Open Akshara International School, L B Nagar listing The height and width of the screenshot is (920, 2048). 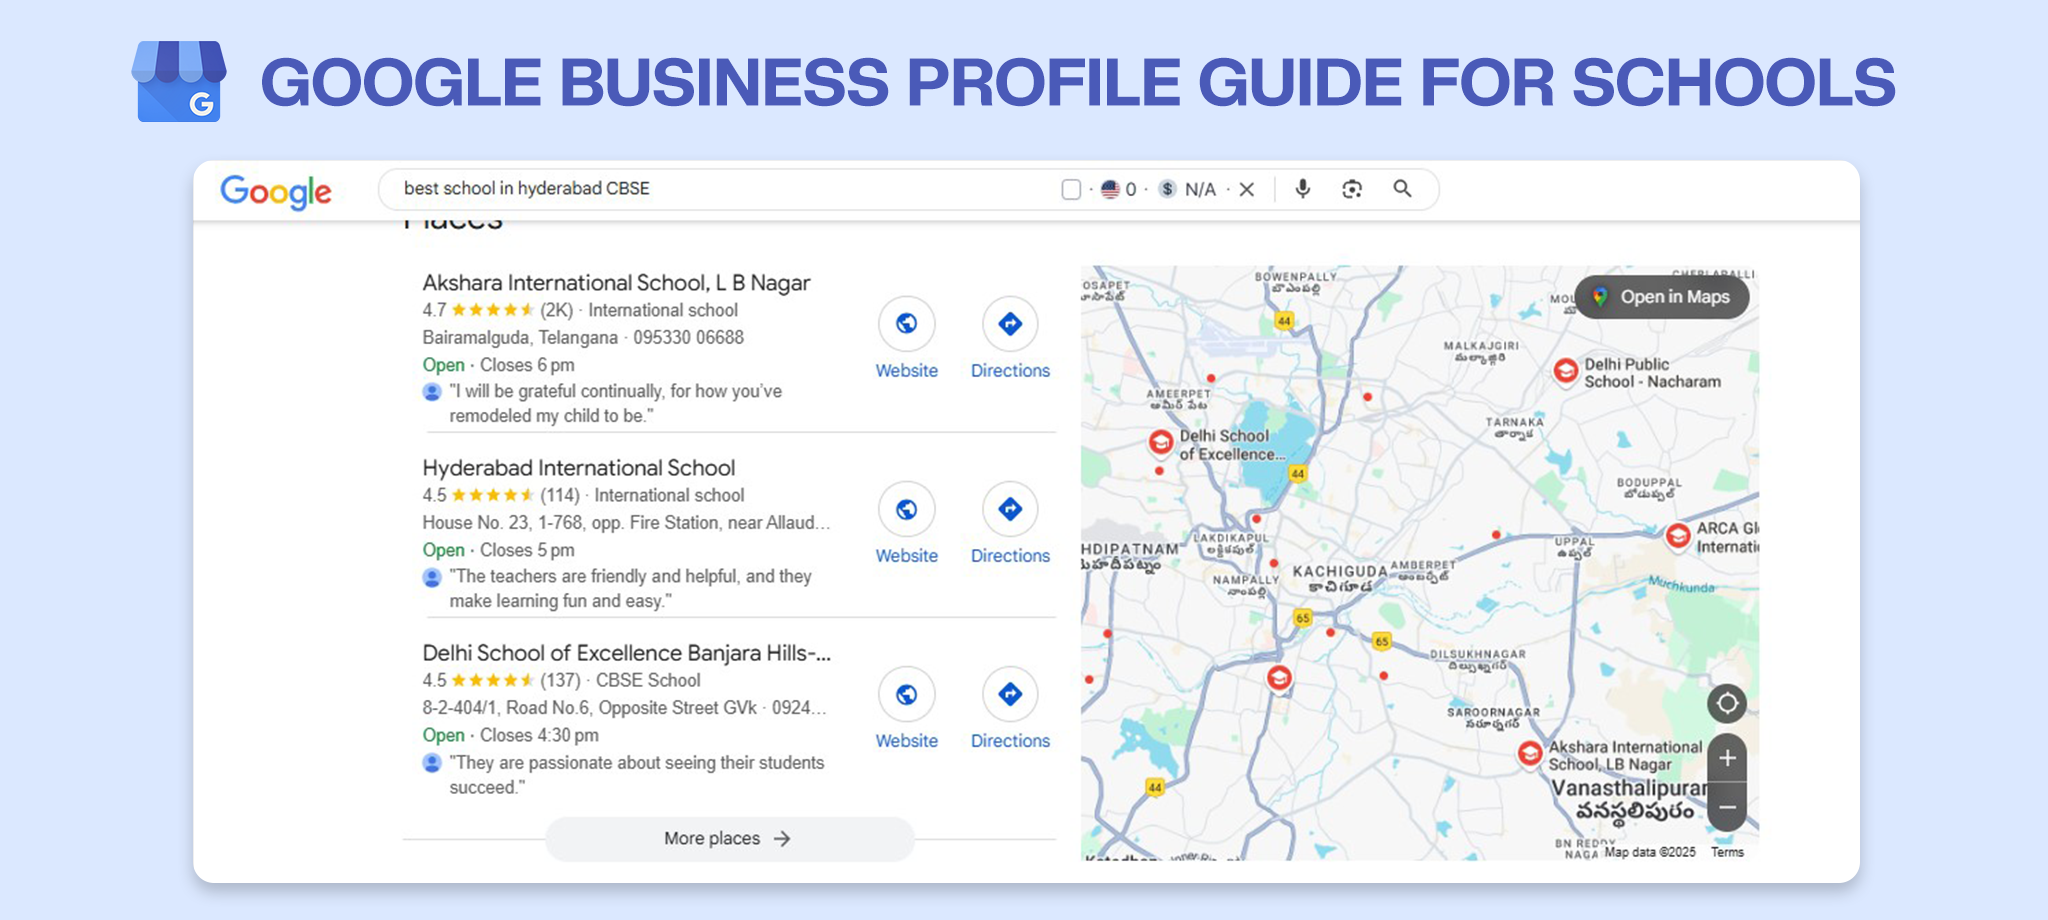(616, 283)
